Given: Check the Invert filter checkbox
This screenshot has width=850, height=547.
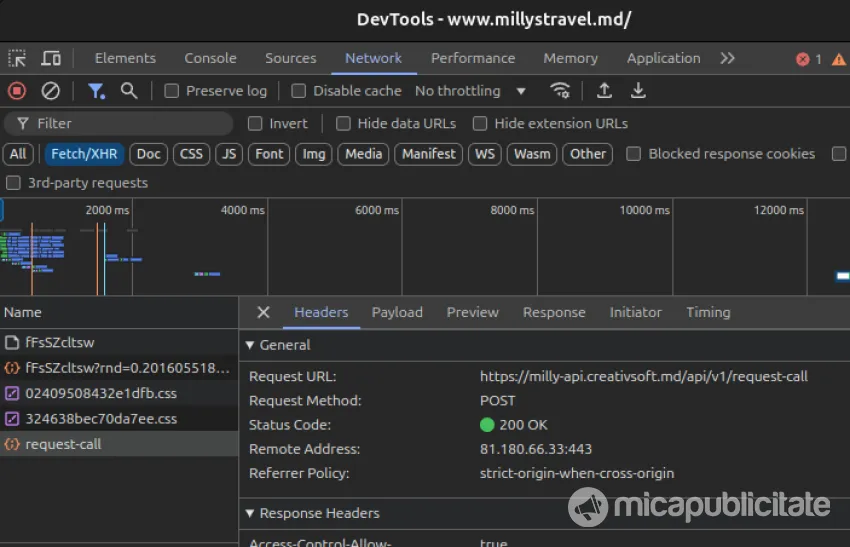Looking at the screenshot, I should coord(255,124).
